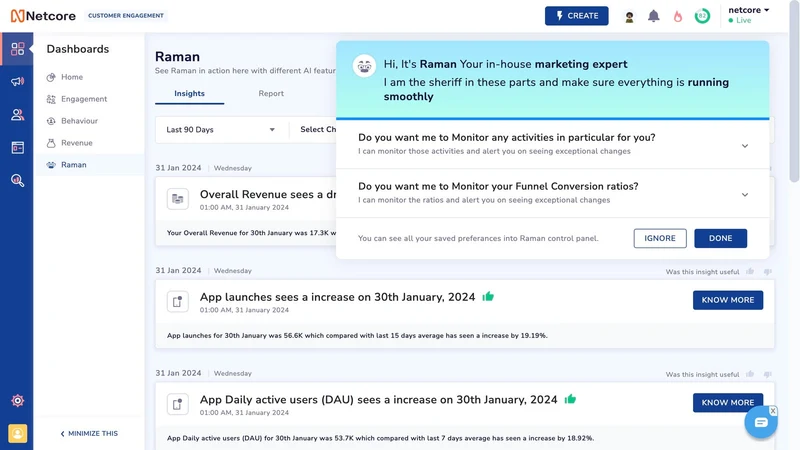Click the App launches insight icon
The image size is (800, 450).
coord(178,302)
